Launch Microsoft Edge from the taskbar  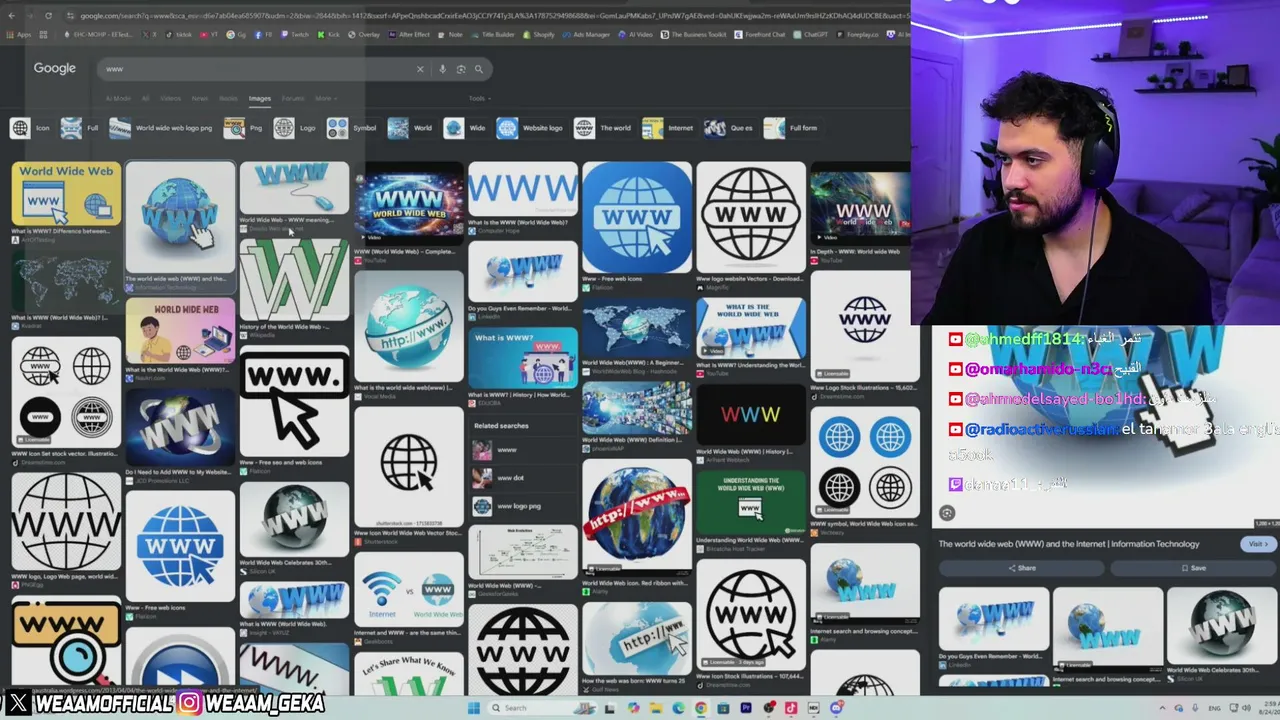[678, 708]
